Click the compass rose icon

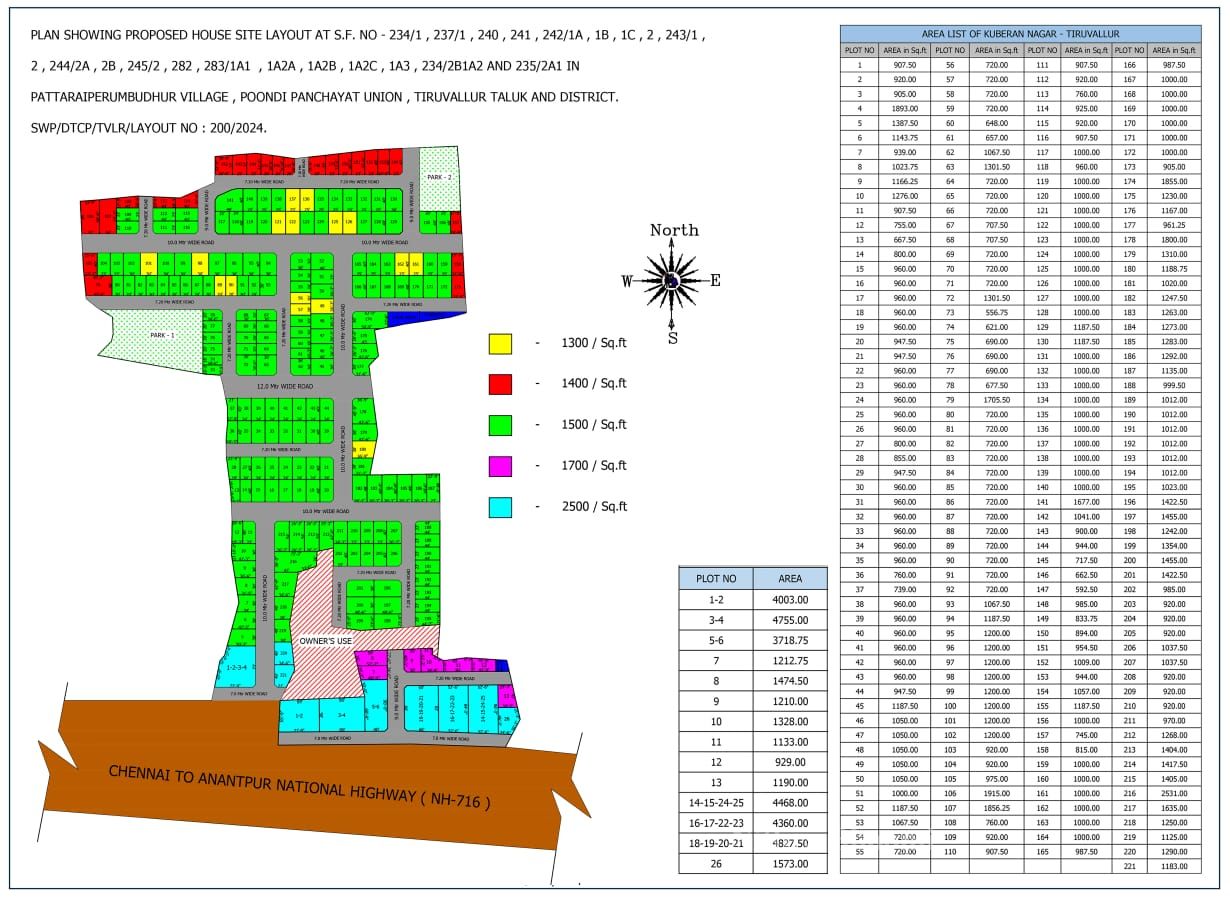point(672,281)
